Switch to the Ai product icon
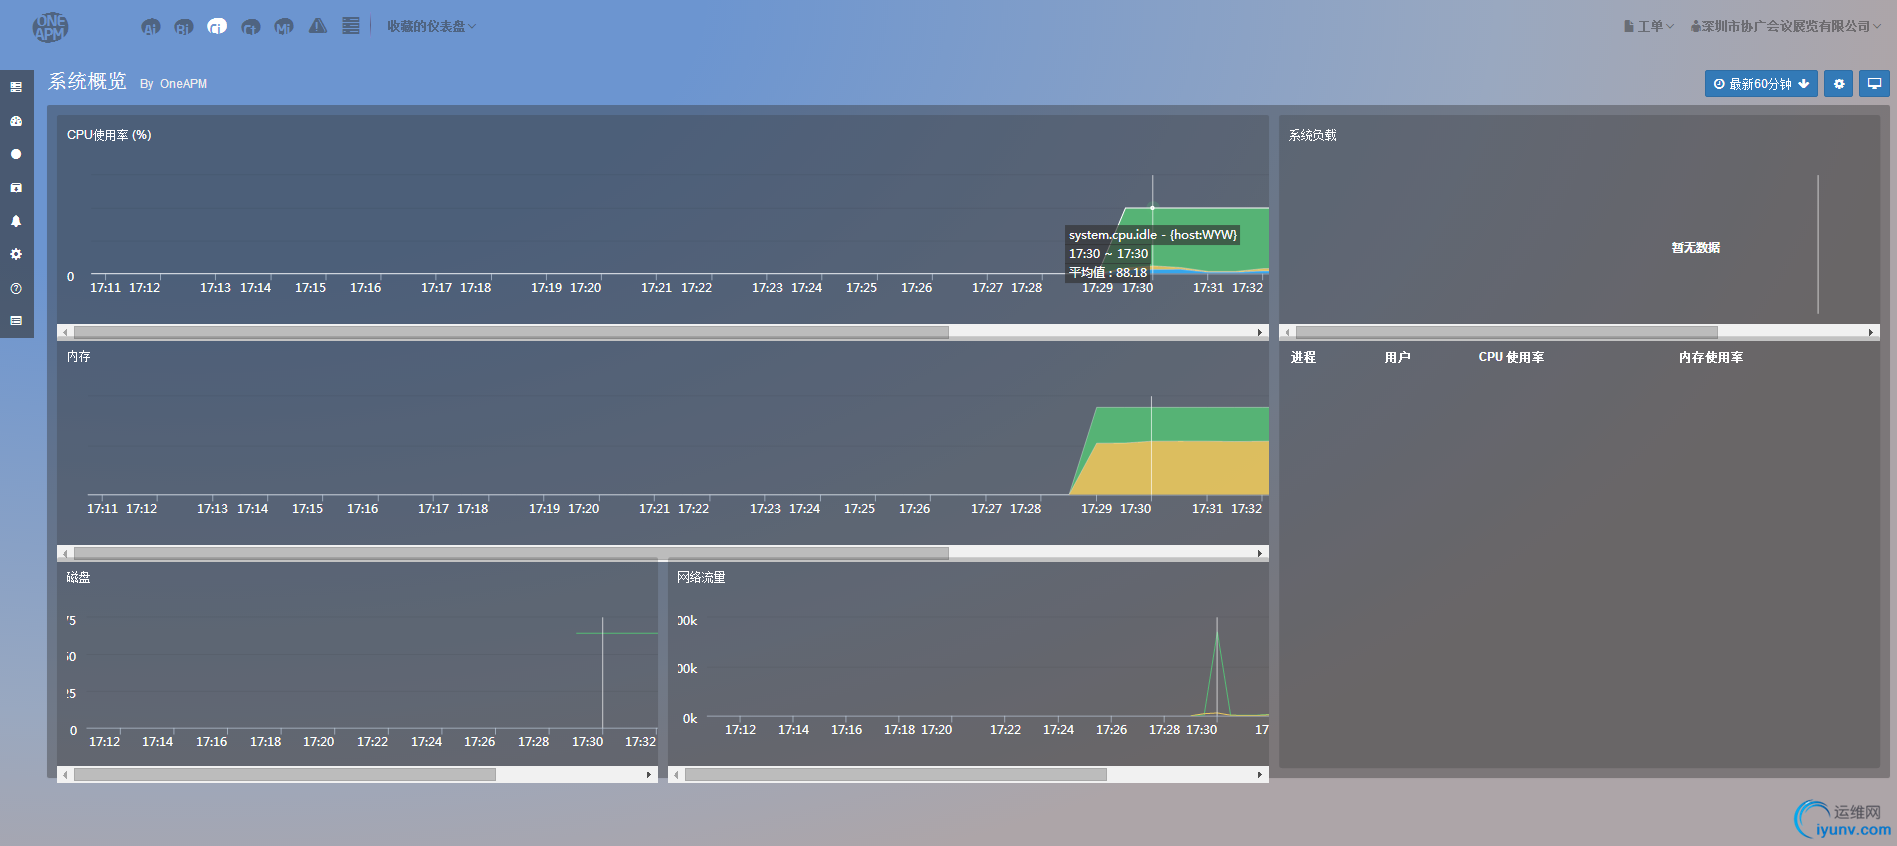The width and height of the screenshot is (1897, 846). click(151, 27)
